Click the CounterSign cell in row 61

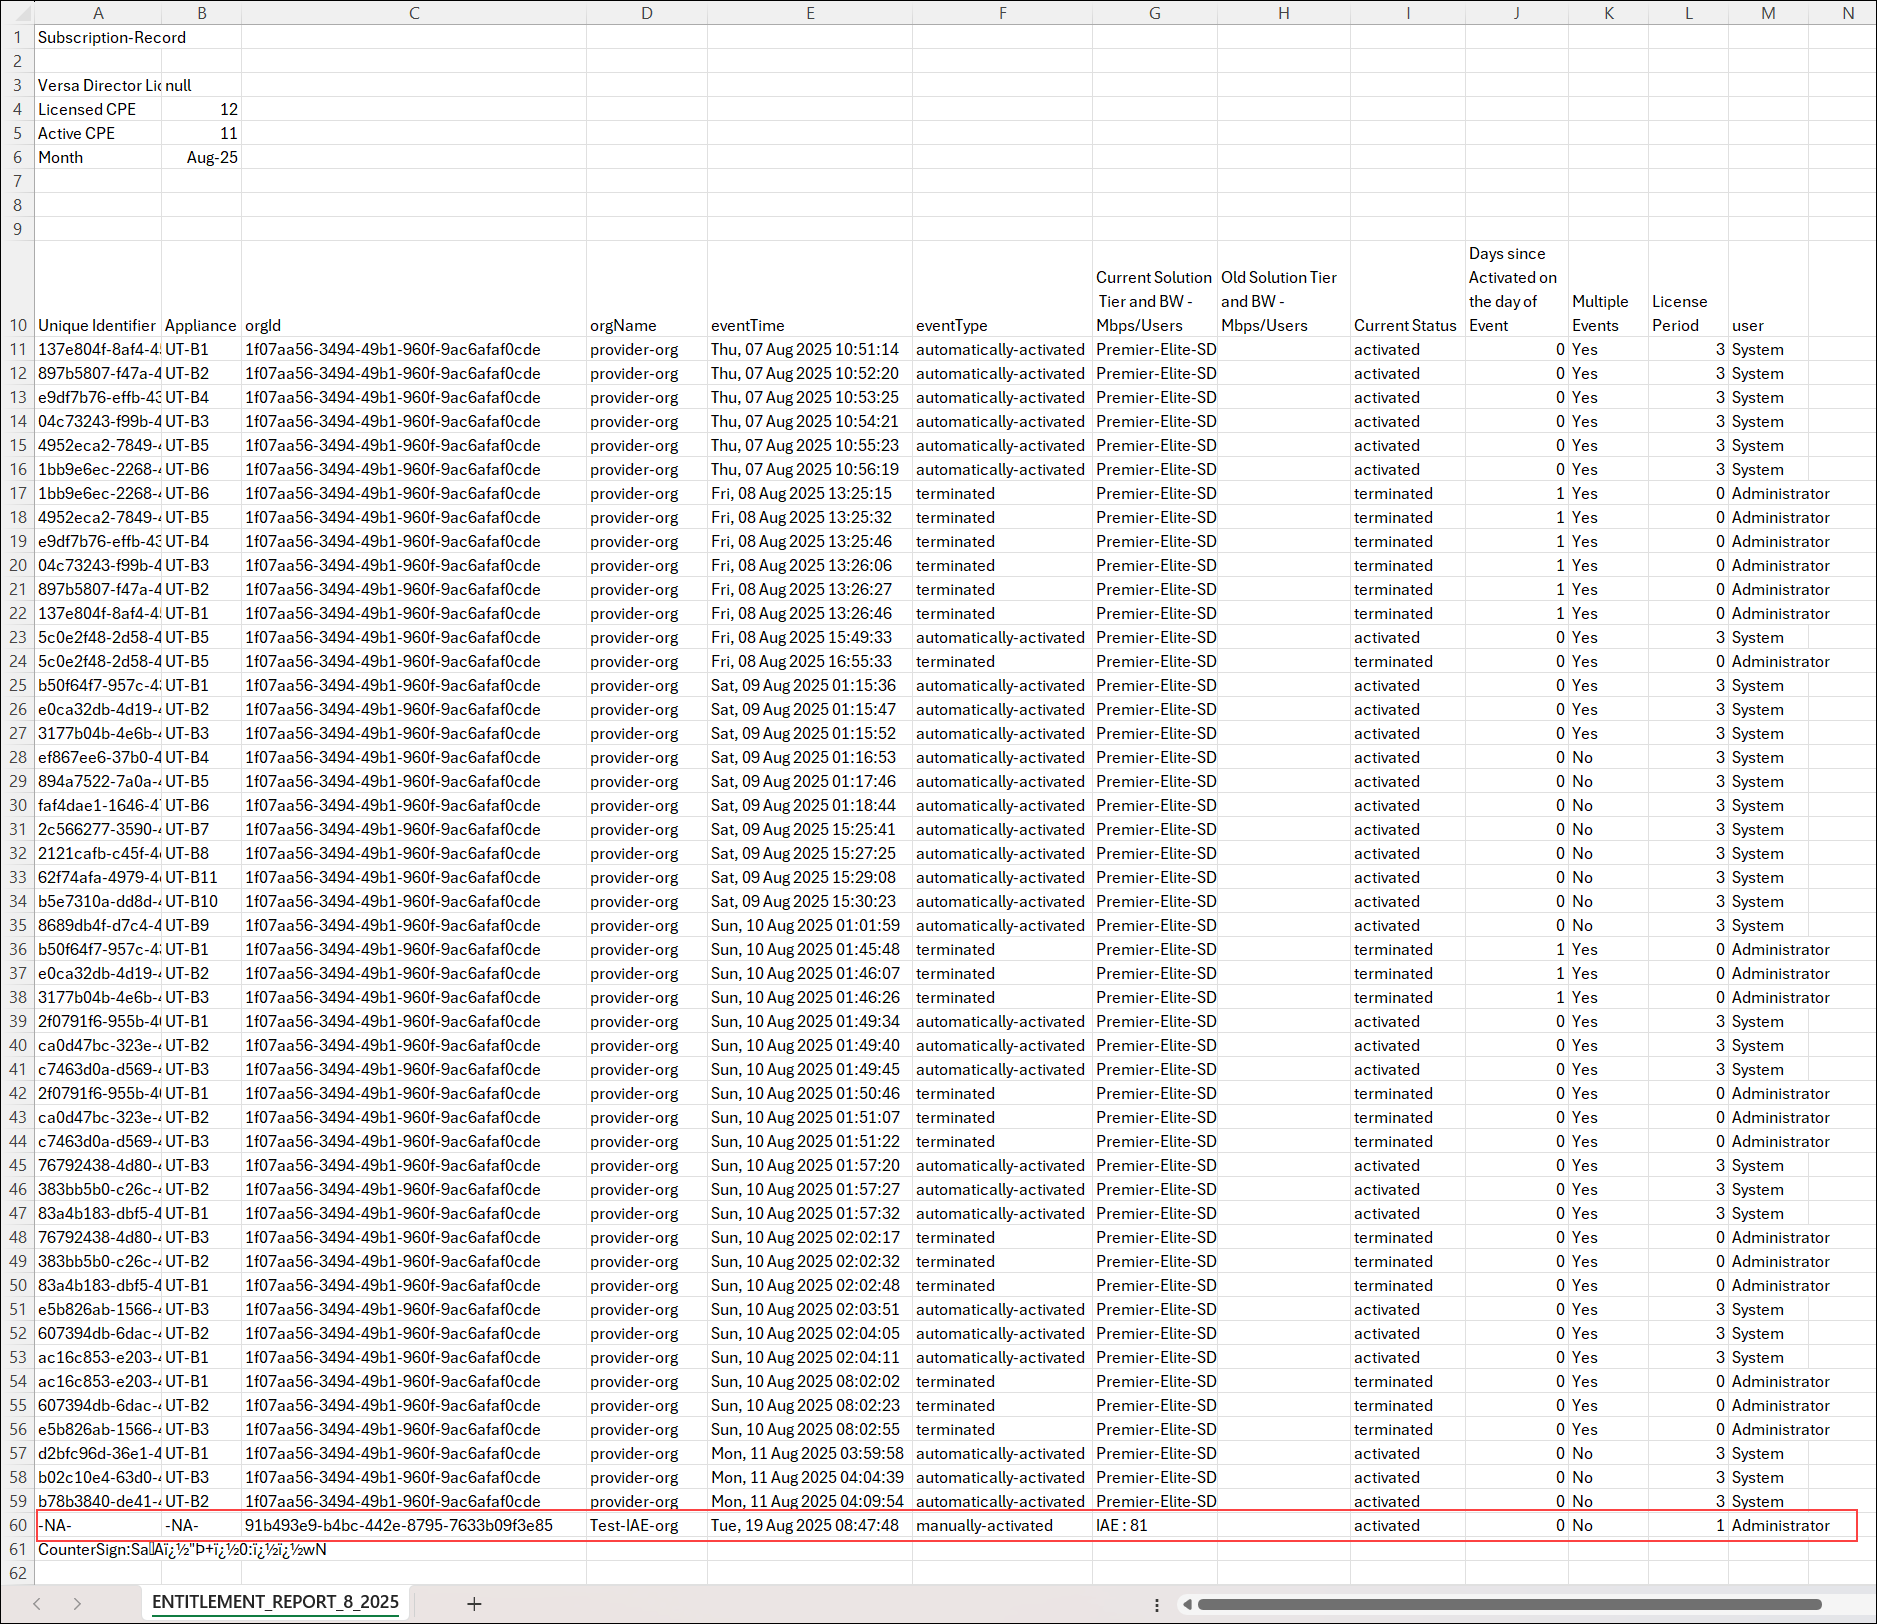(x=98, y=1549)
